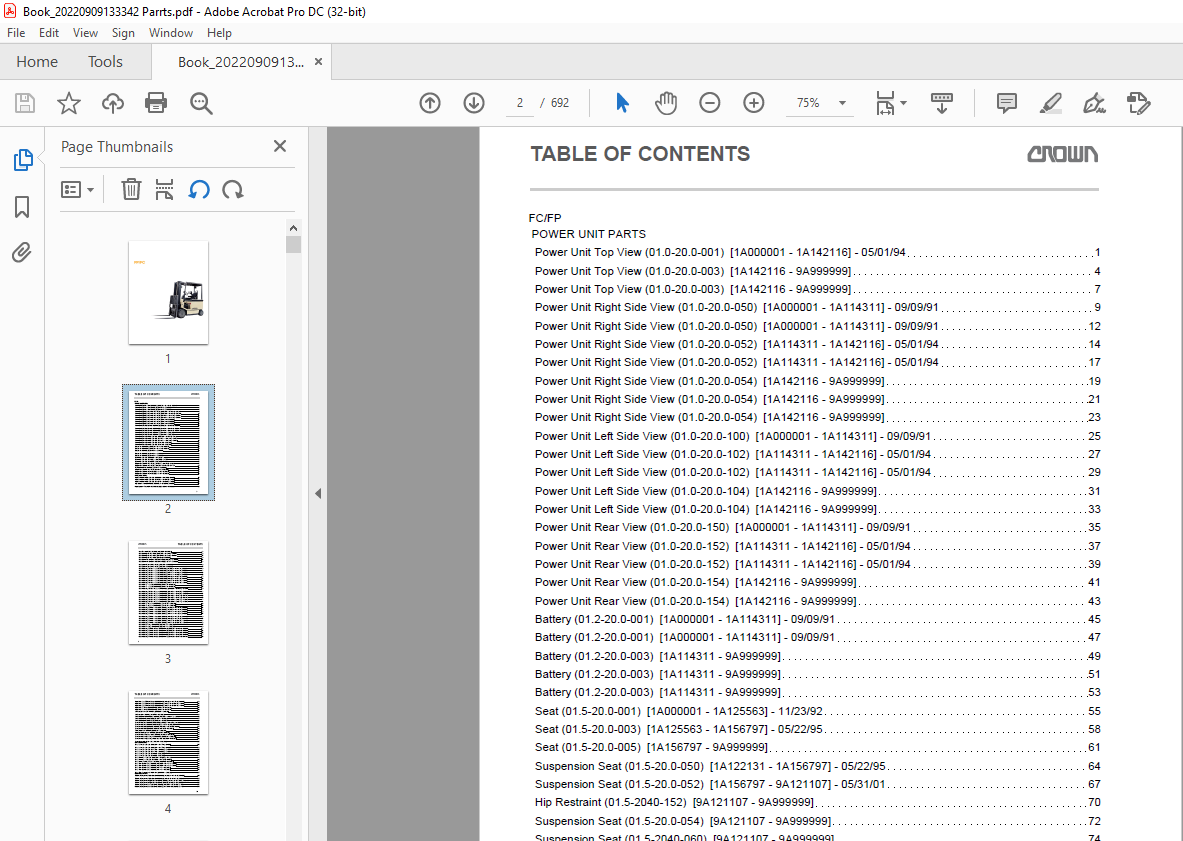This screenshot has height=841, width=1183.
Task: Click Seat (01.5-20.0-005) entry
Action: (818, 747)
